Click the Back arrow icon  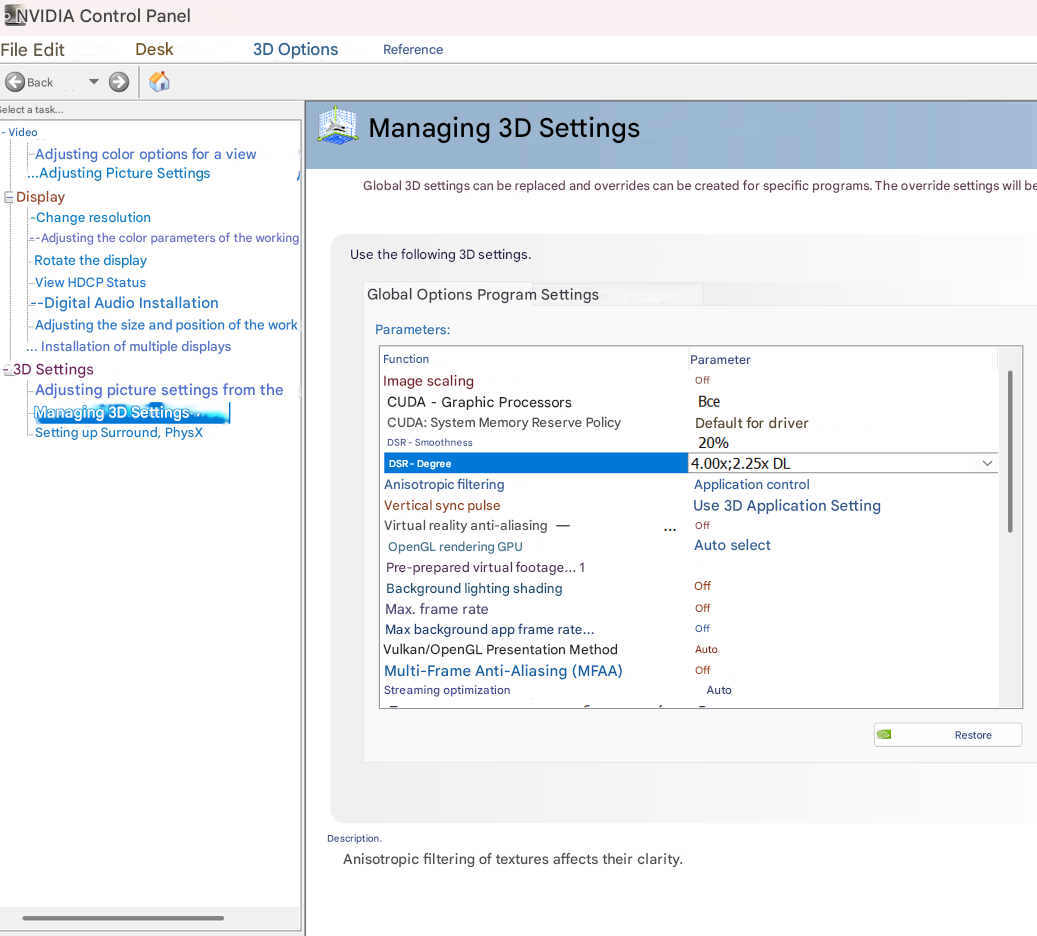[15, 82]
